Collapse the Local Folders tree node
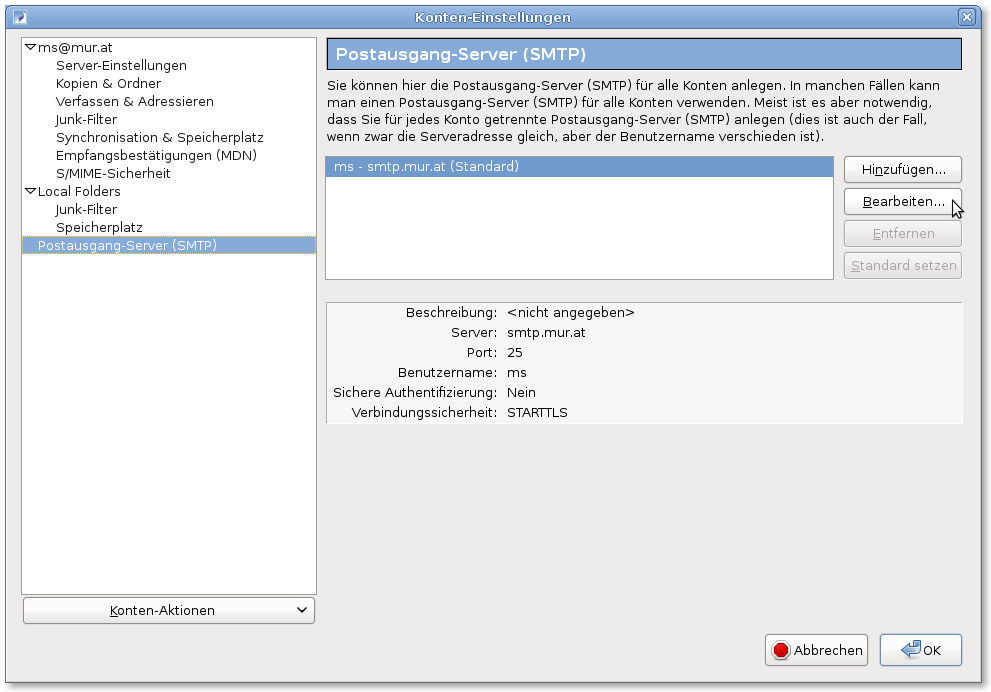 (x=30, y=192)
